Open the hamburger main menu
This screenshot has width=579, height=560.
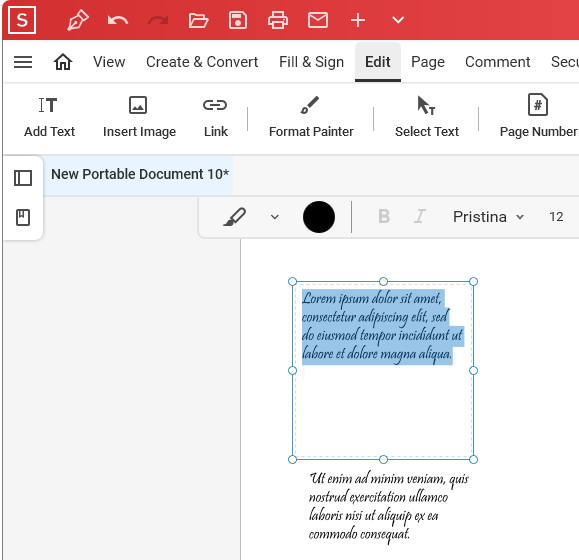click(x=23, y=62)
